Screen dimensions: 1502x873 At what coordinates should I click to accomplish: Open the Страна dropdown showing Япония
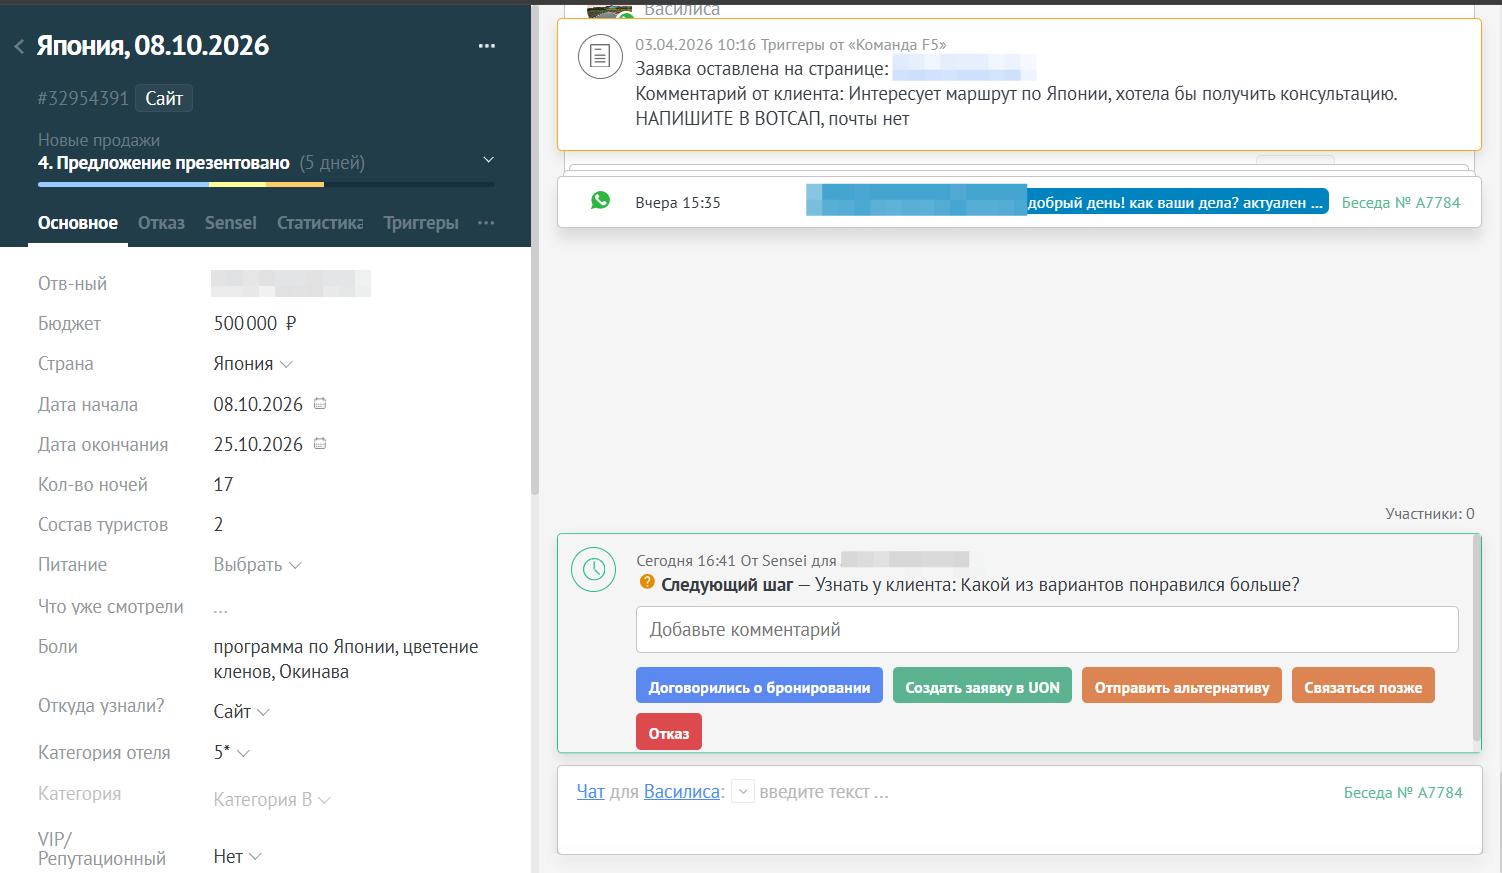pyautogui.click(x=253, y=364)
